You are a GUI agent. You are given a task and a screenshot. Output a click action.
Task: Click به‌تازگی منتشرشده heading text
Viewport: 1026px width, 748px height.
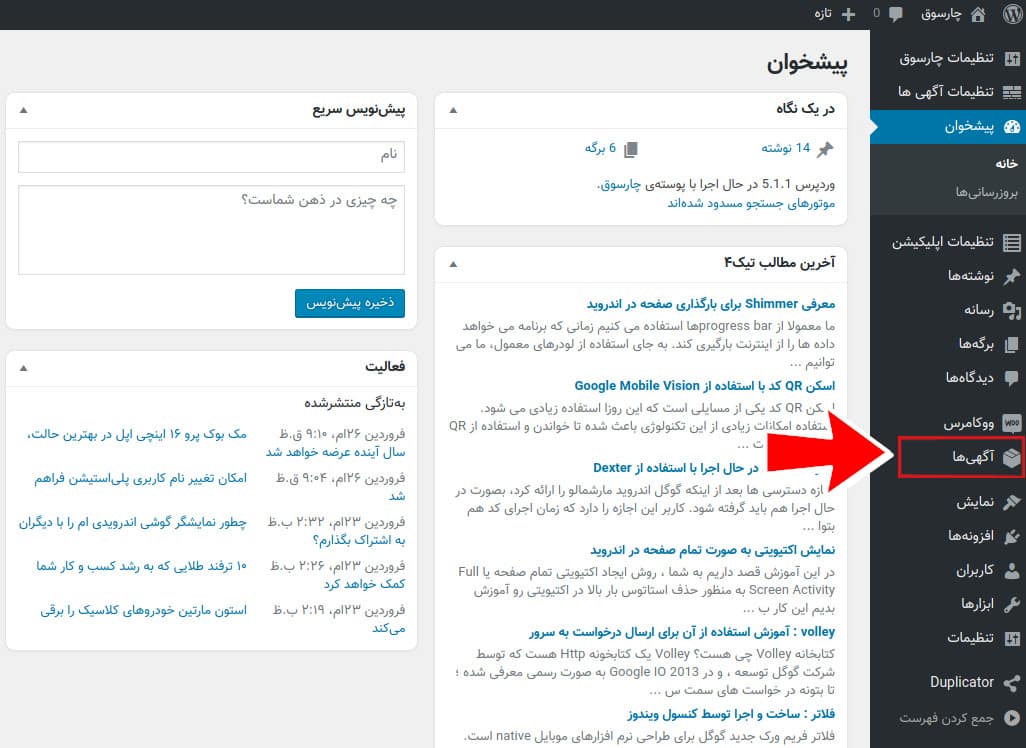point(355,404)
